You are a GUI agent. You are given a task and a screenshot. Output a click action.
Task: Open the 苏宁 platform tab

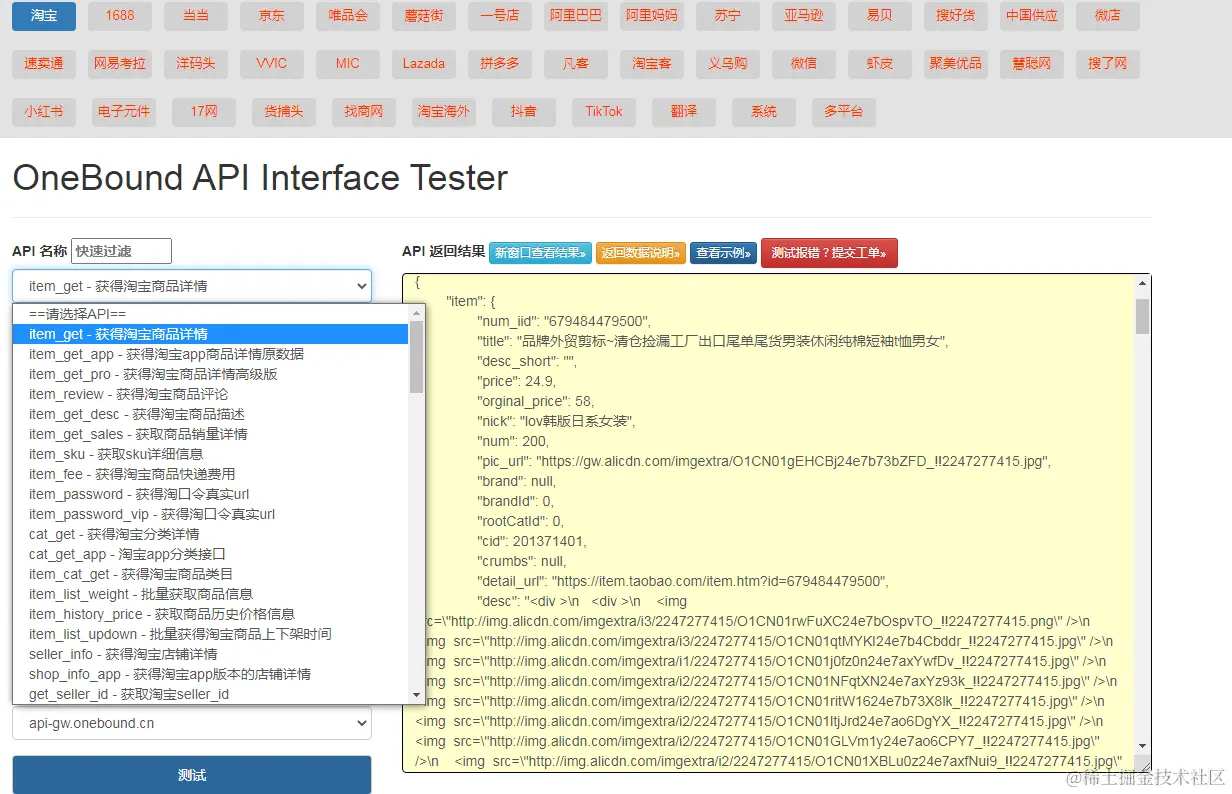(x=728, y=16)
